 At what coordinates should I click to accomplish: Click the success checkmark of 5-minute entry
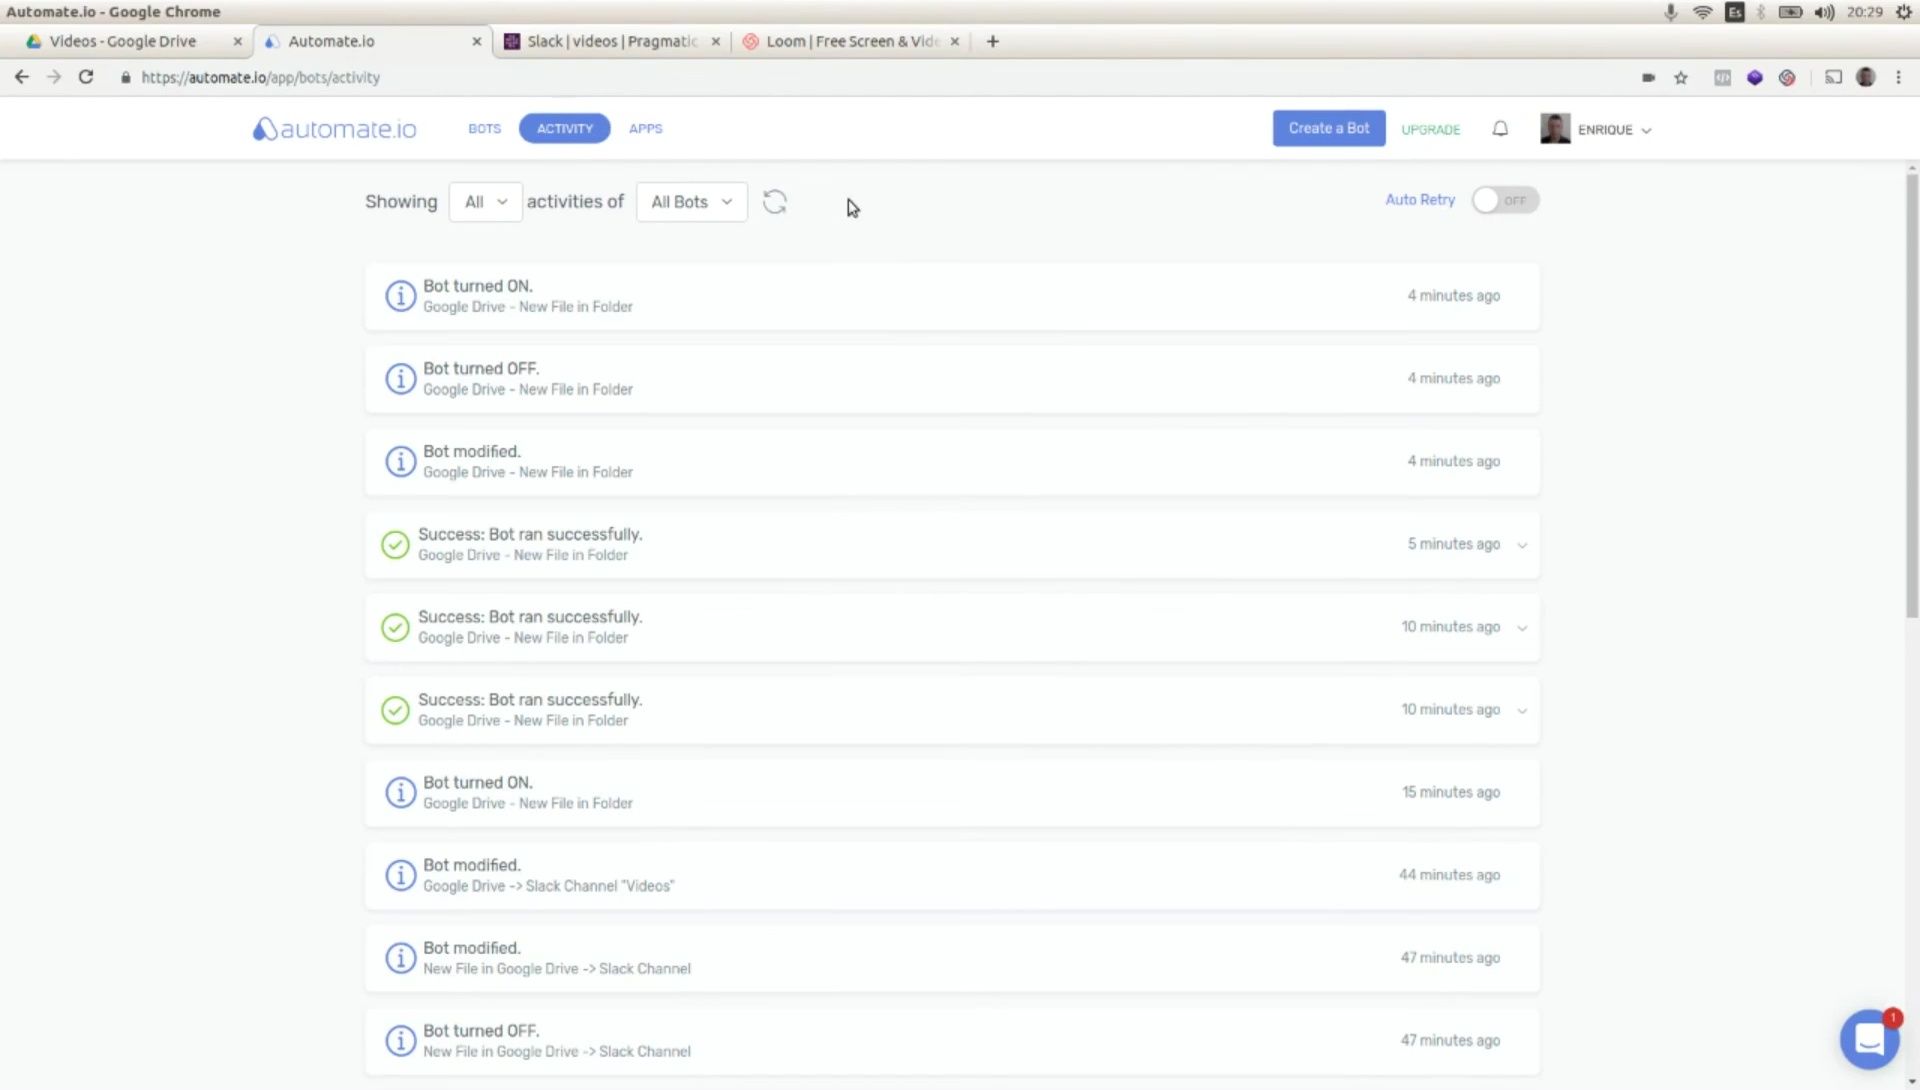[395, 545]
